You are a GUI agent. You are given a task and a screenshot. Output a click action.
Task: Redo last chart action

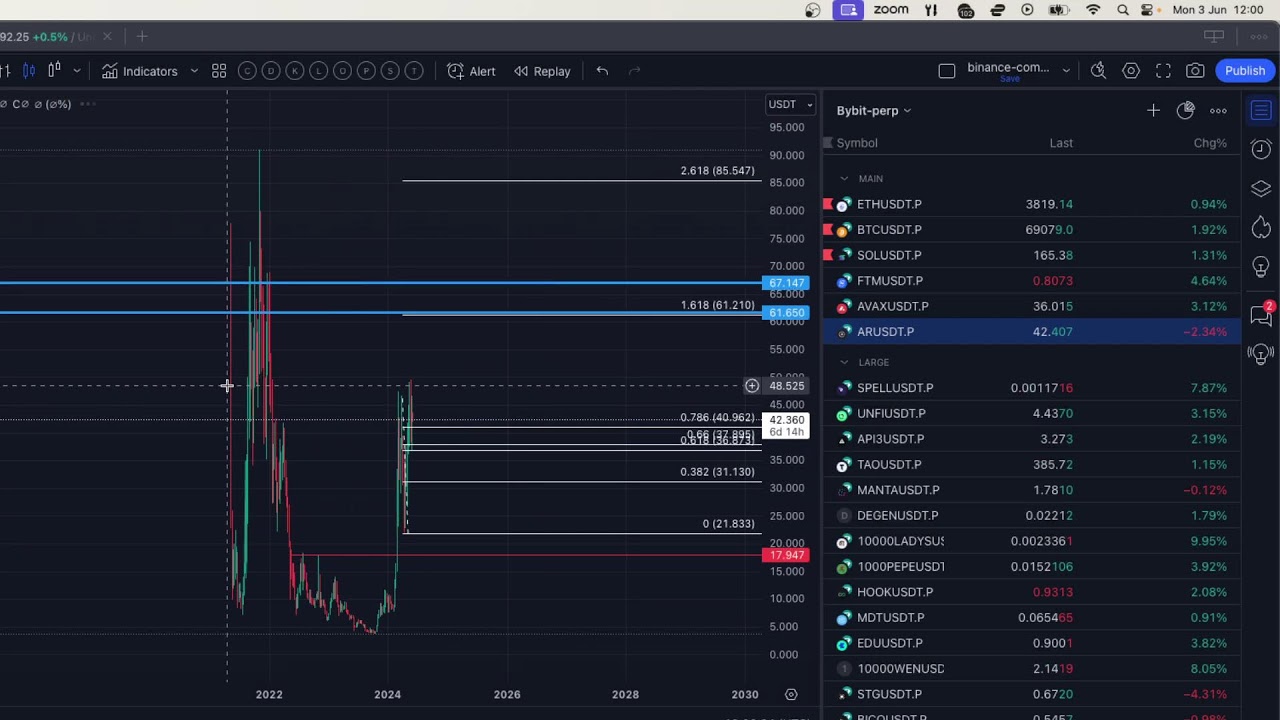point(634,71)
